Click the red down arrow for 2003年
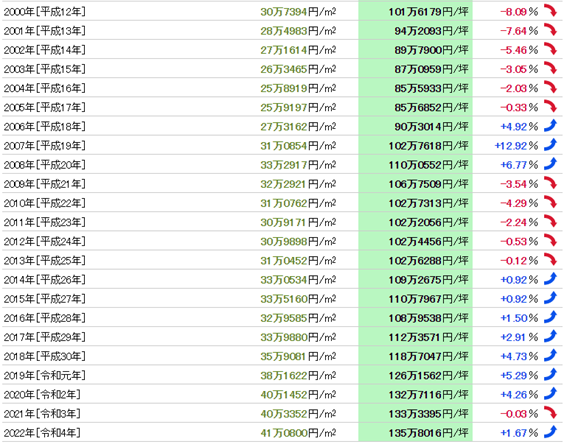 click(550, 68)
